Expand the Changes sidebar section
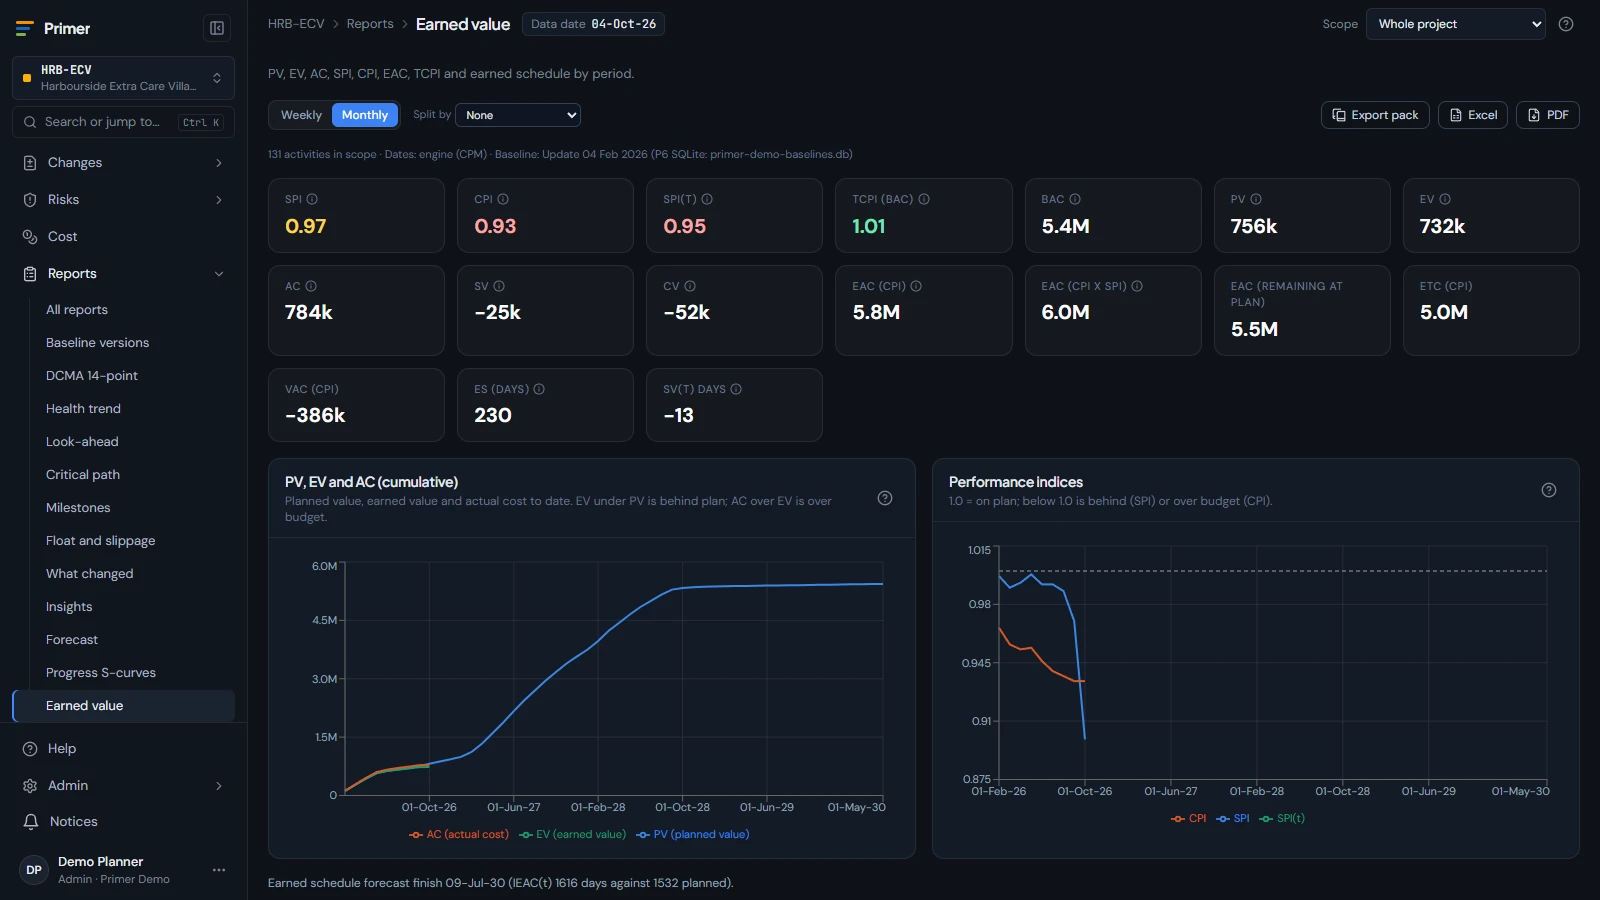 [123, 162]
